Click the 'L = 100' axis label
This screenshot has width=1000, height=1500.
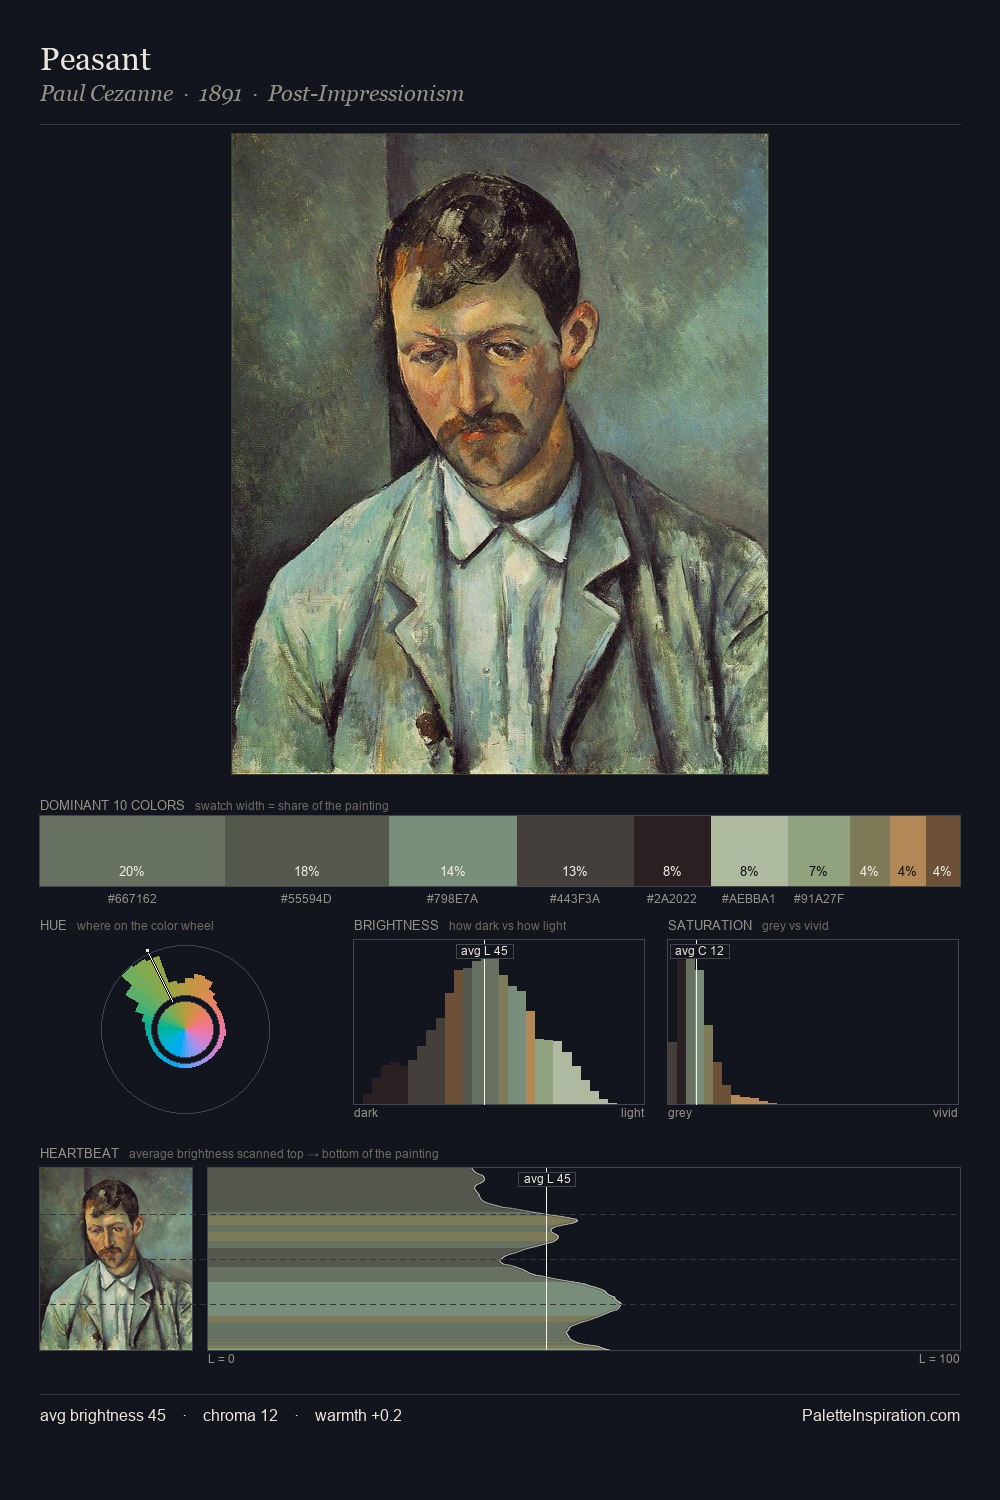(939, 1359)
